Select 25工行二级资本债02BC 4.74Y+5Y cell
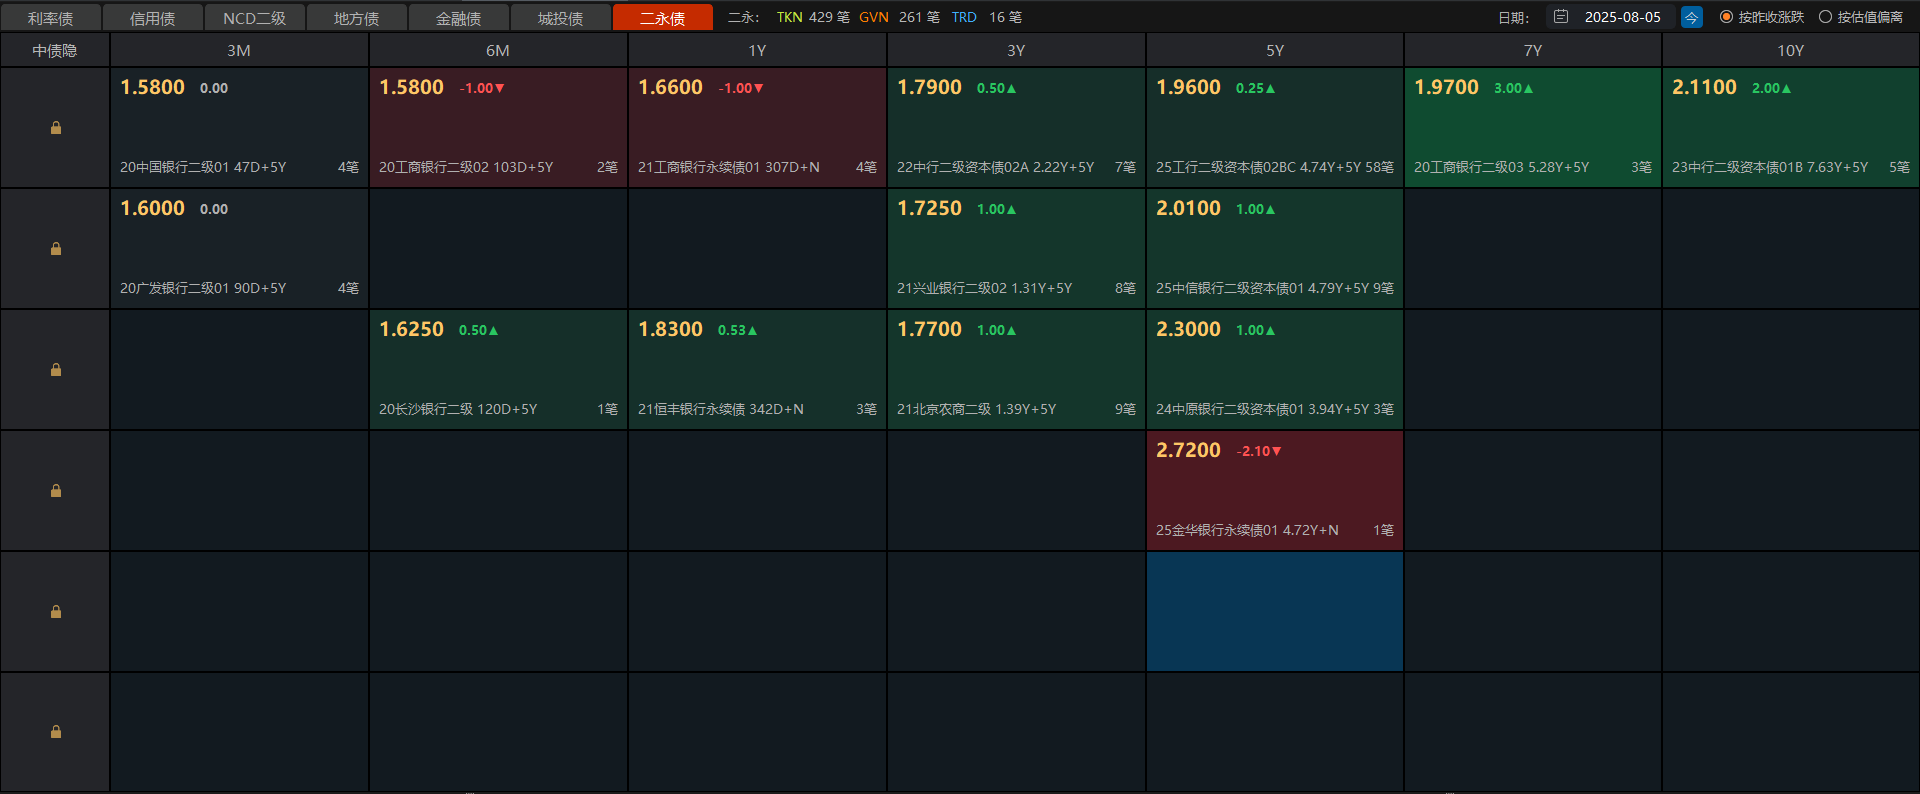The height and width of the screenshot is (794, 1920). click(1275, 128)
